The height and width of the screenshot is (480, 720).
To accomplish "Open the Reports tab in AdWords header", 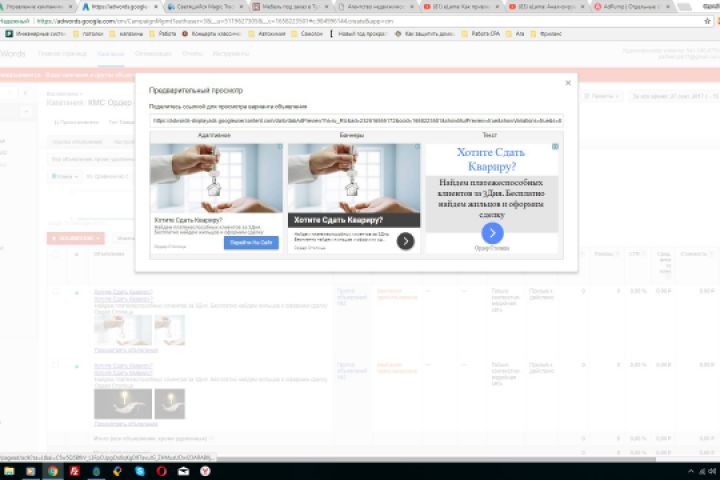I will click(192, 54).
